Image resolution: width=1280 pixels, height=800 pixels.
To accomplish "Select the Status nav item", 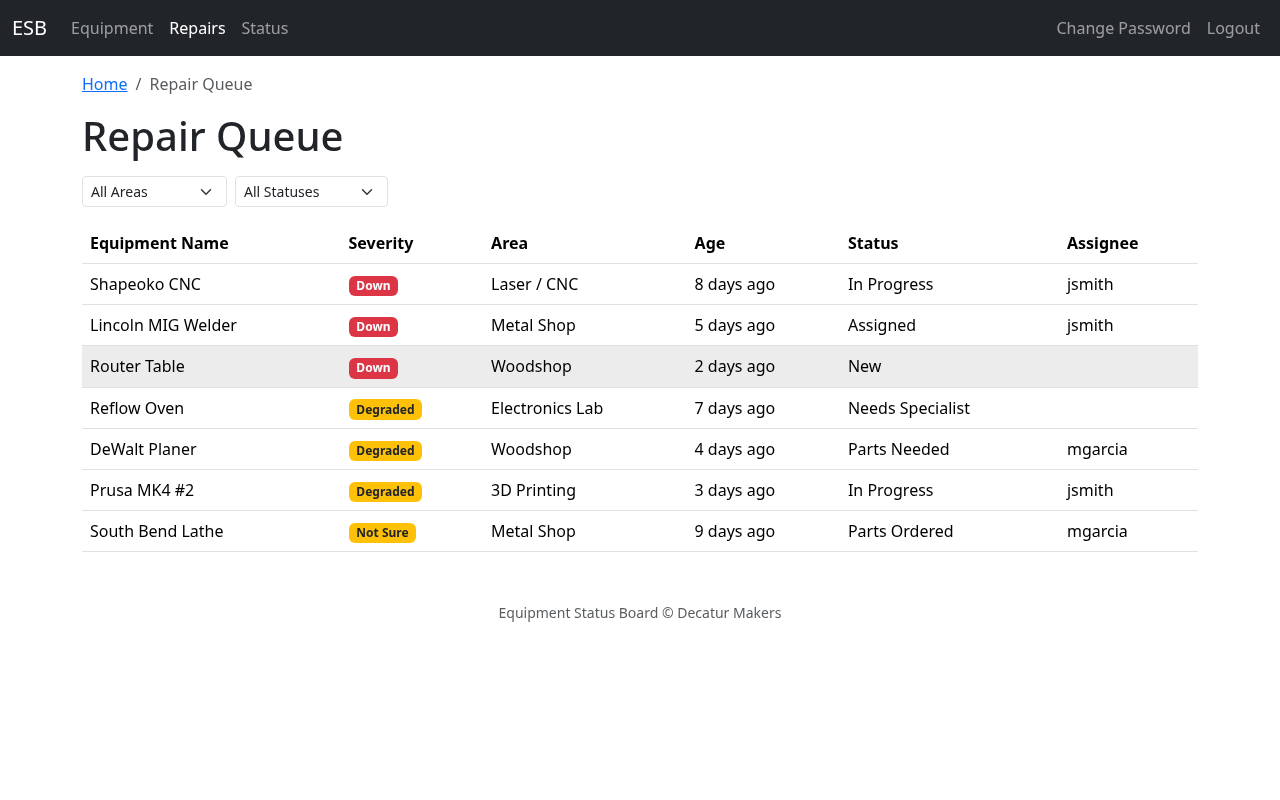I will 264,28.
